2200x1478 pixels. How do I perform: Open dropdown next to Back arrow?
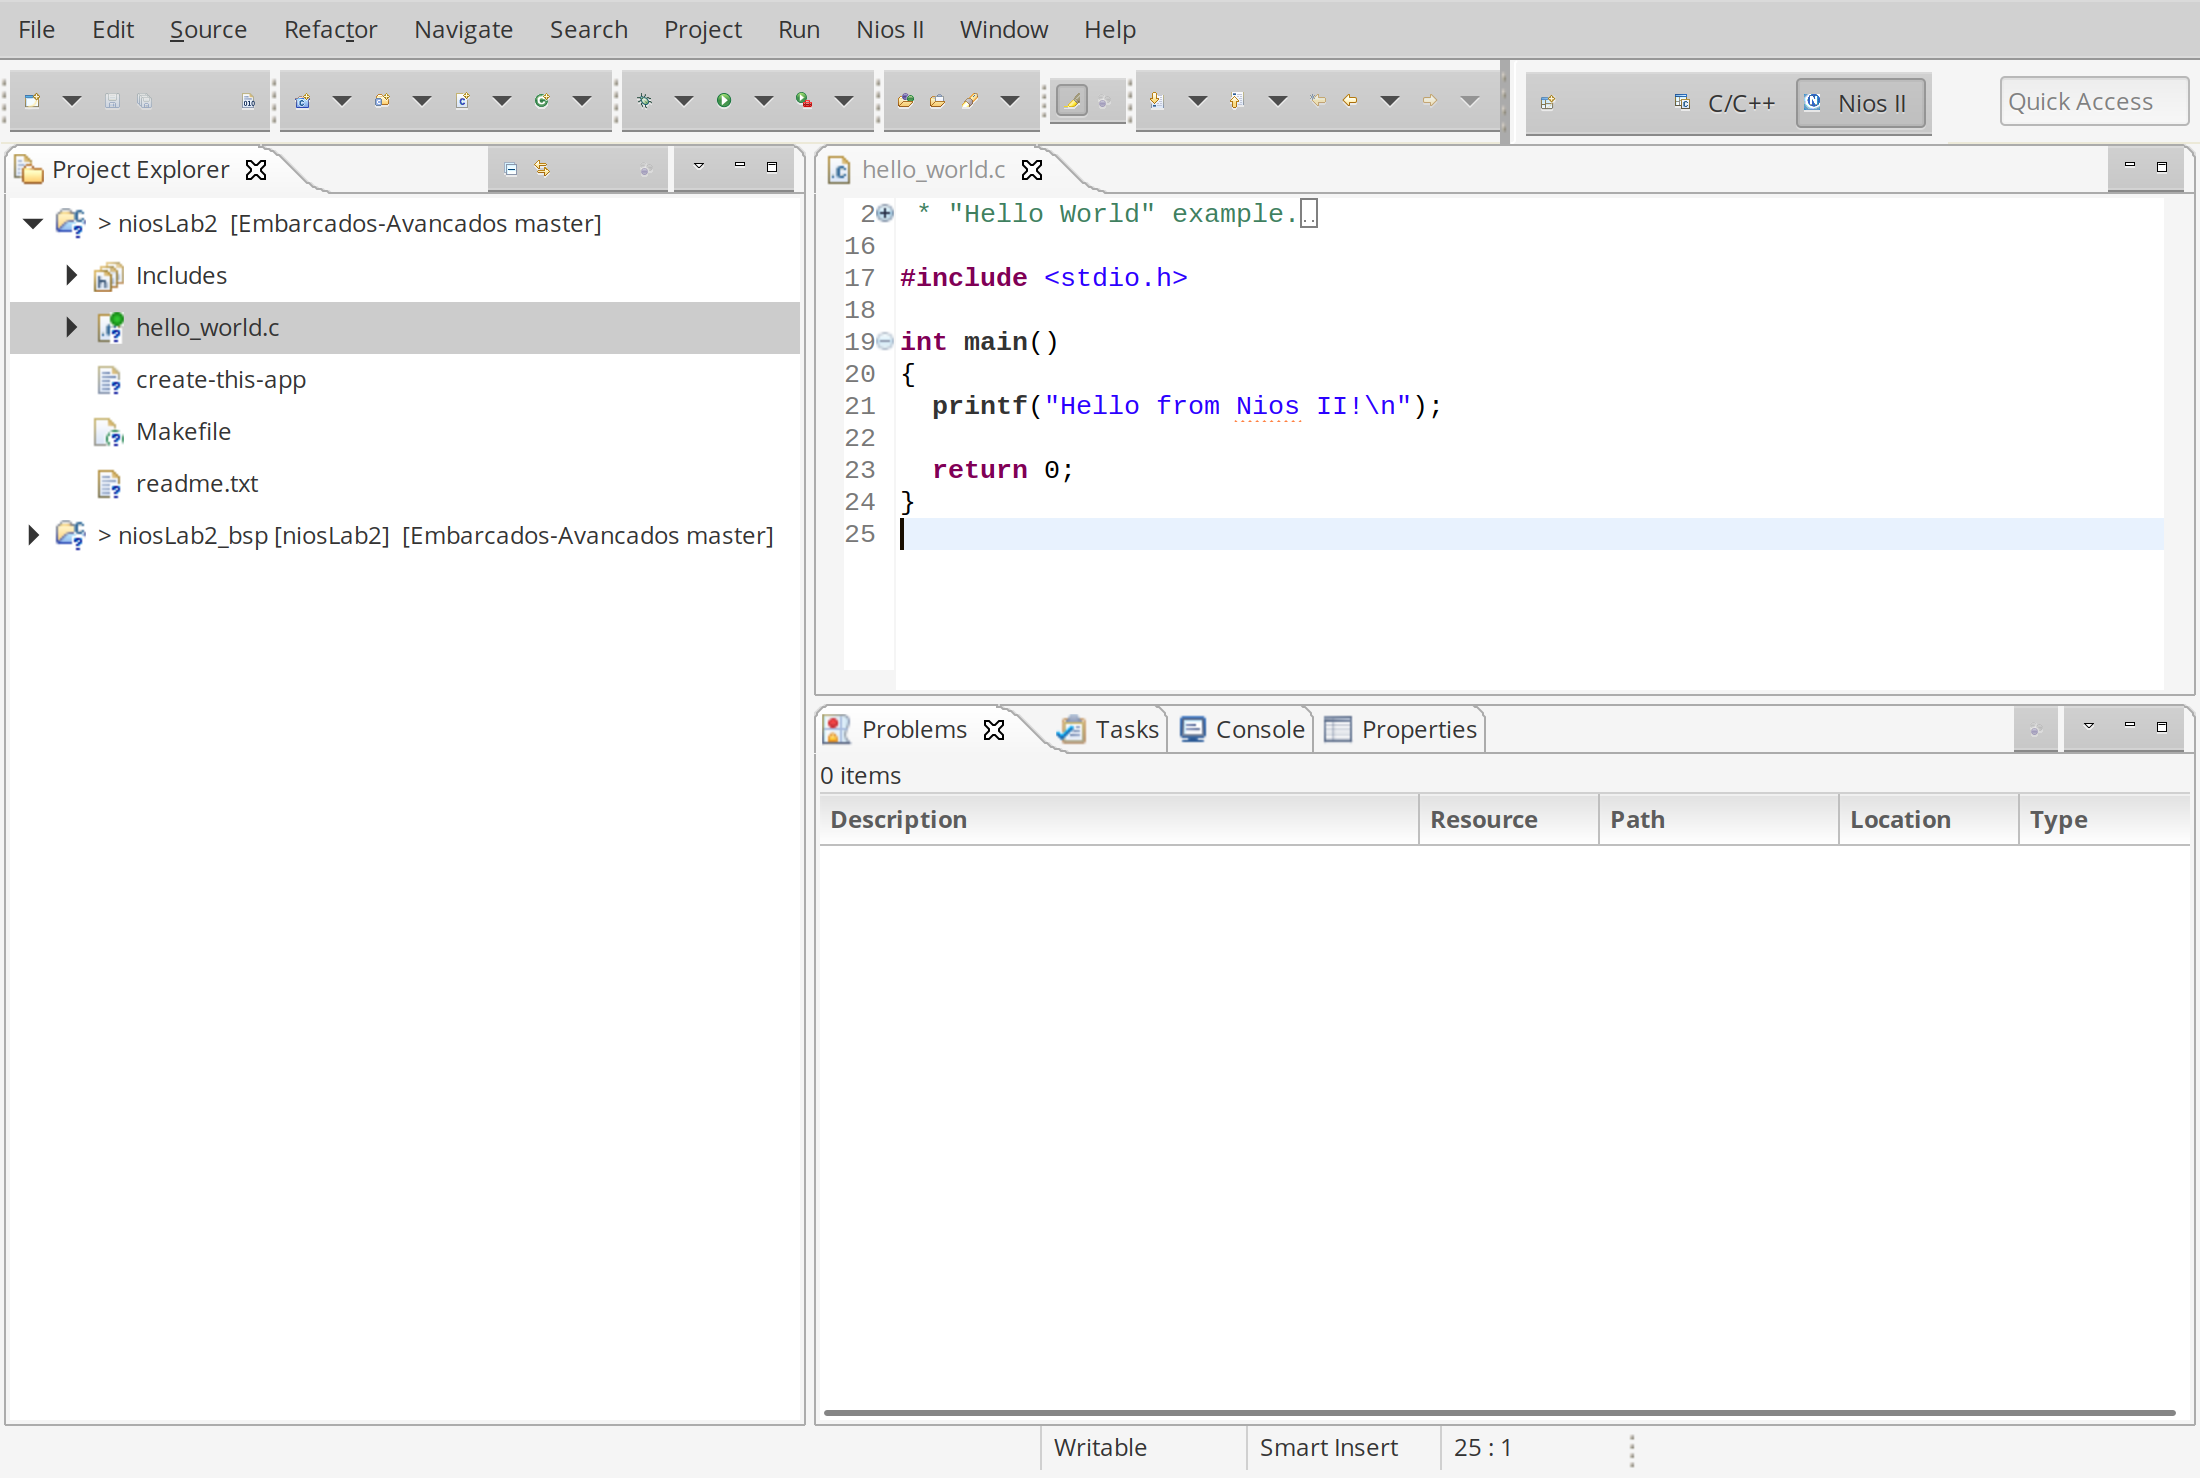coord(1390,101)
